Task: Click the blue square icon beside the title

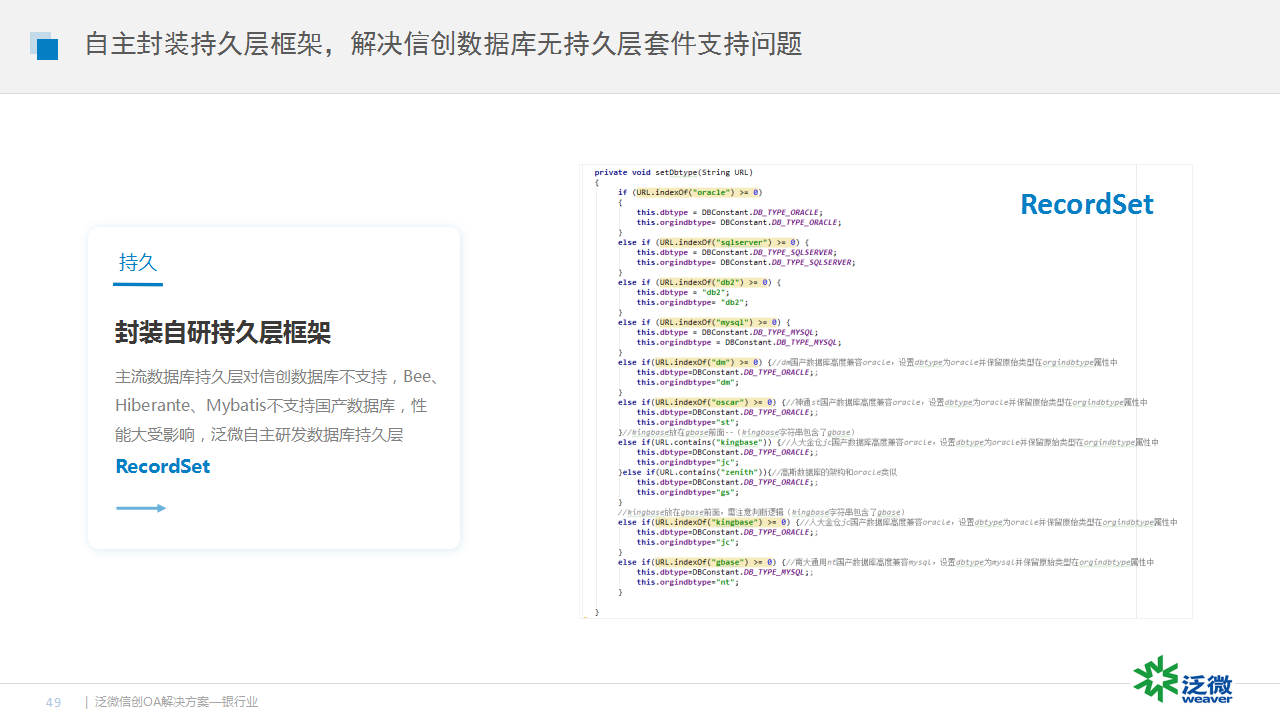Action: [44, 46]
